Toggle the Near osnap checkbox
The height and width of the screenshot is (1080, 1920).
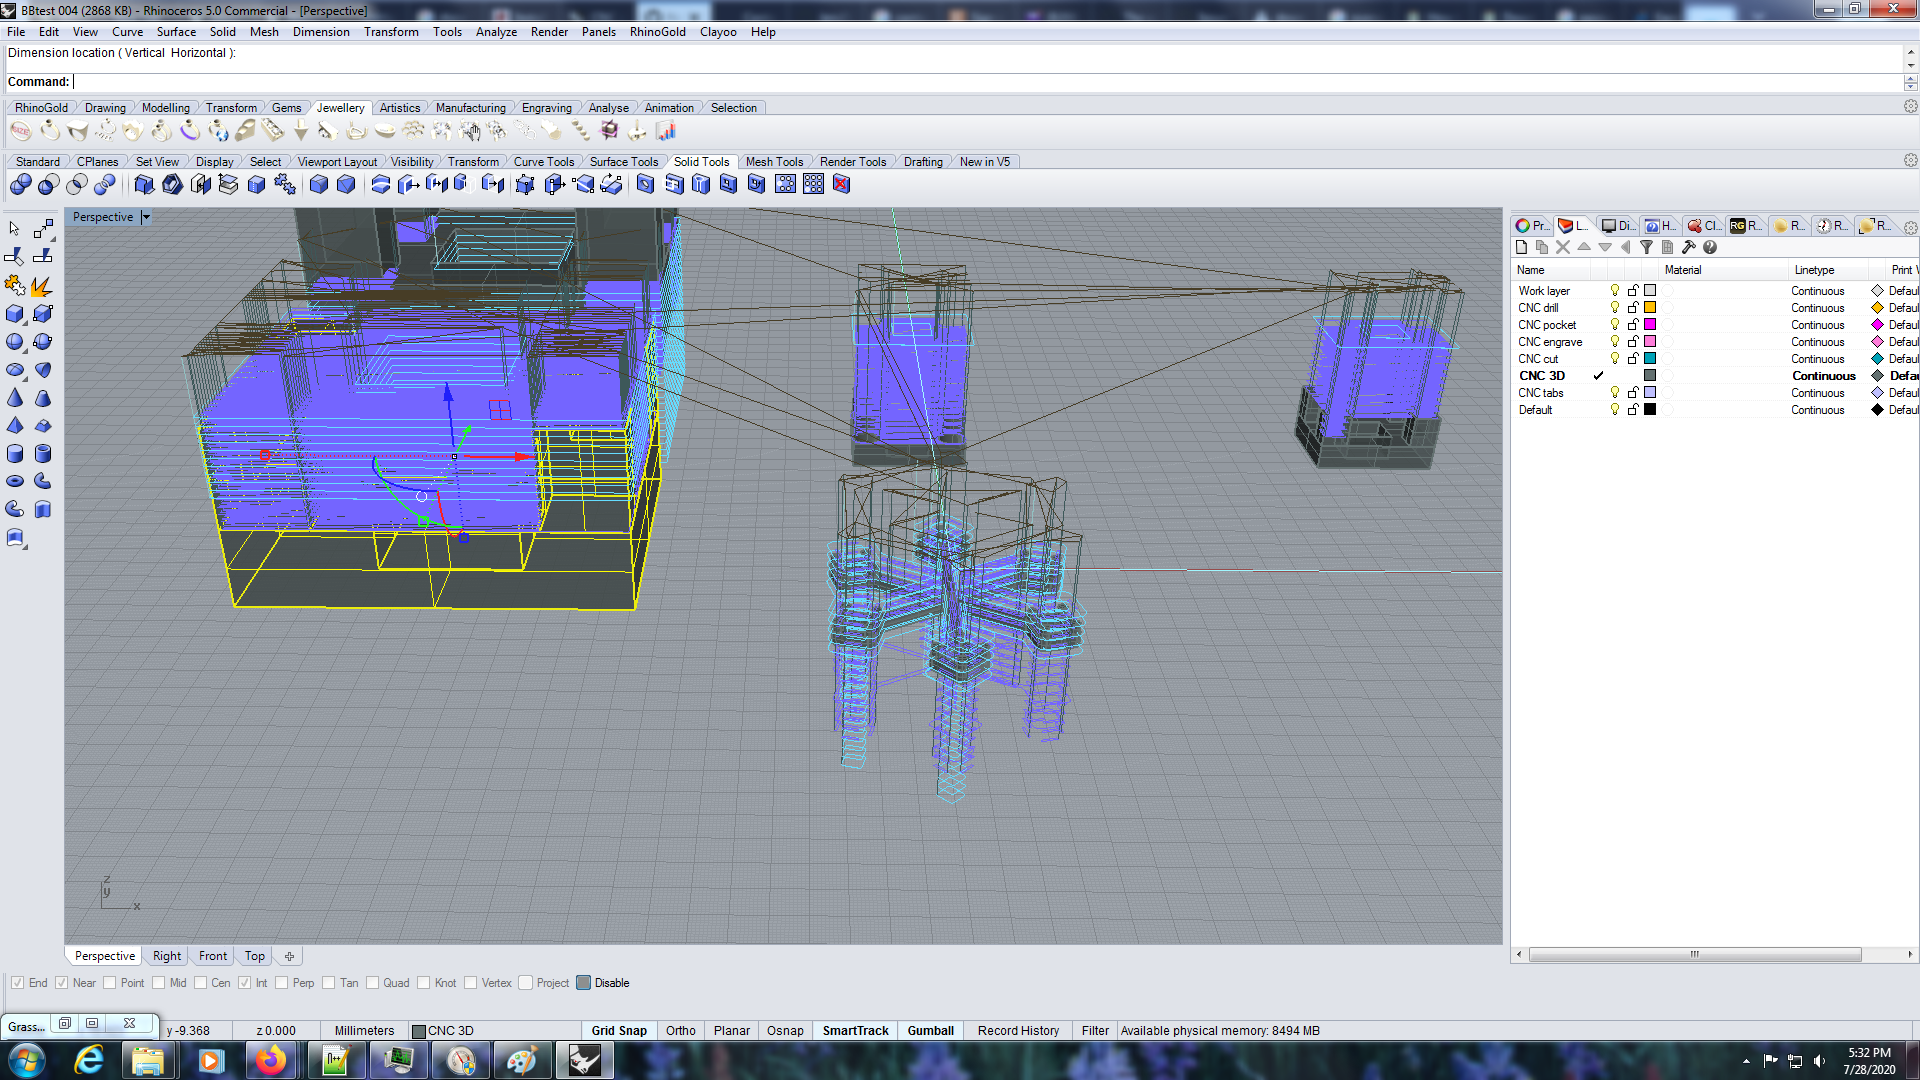coord(62,983)
